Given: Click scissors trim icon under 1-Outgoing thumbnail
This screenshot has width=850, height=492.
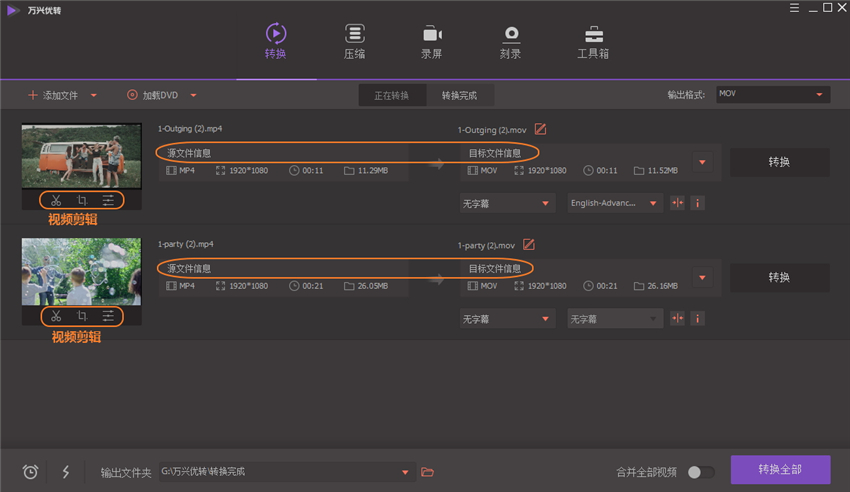Looking at the screenshot, I should [x=56, y=201].
